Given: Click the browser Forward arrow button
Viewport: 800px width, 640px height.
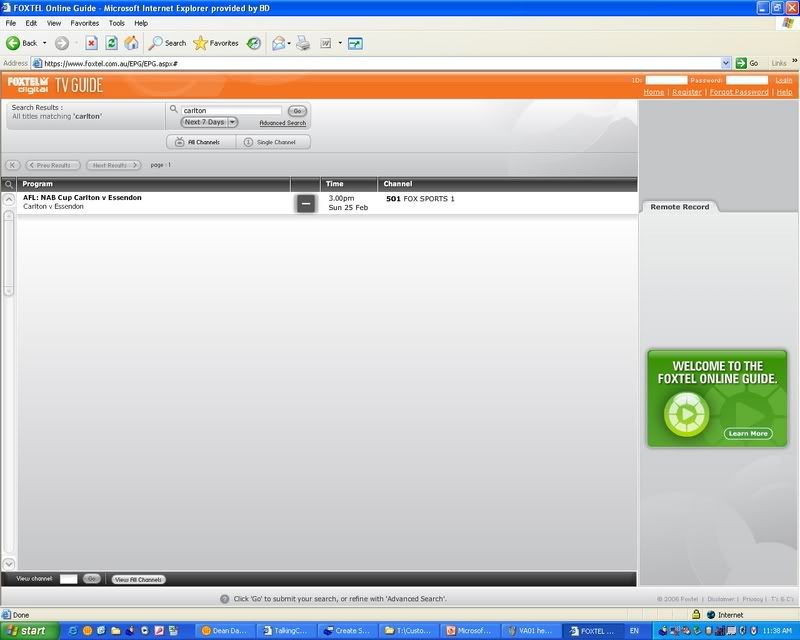Looking at the screenshot, I should tap(62, 43).
